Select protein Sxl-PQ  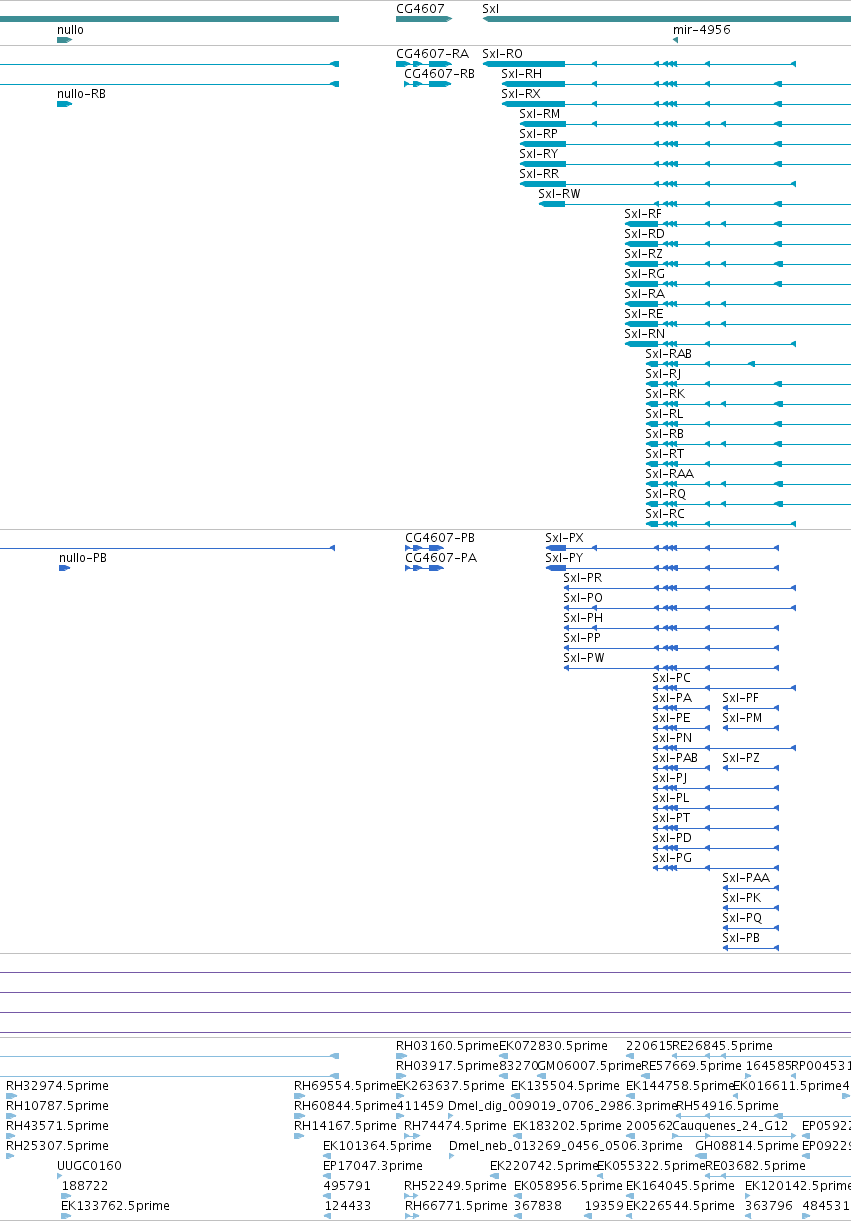click(742, 918)
